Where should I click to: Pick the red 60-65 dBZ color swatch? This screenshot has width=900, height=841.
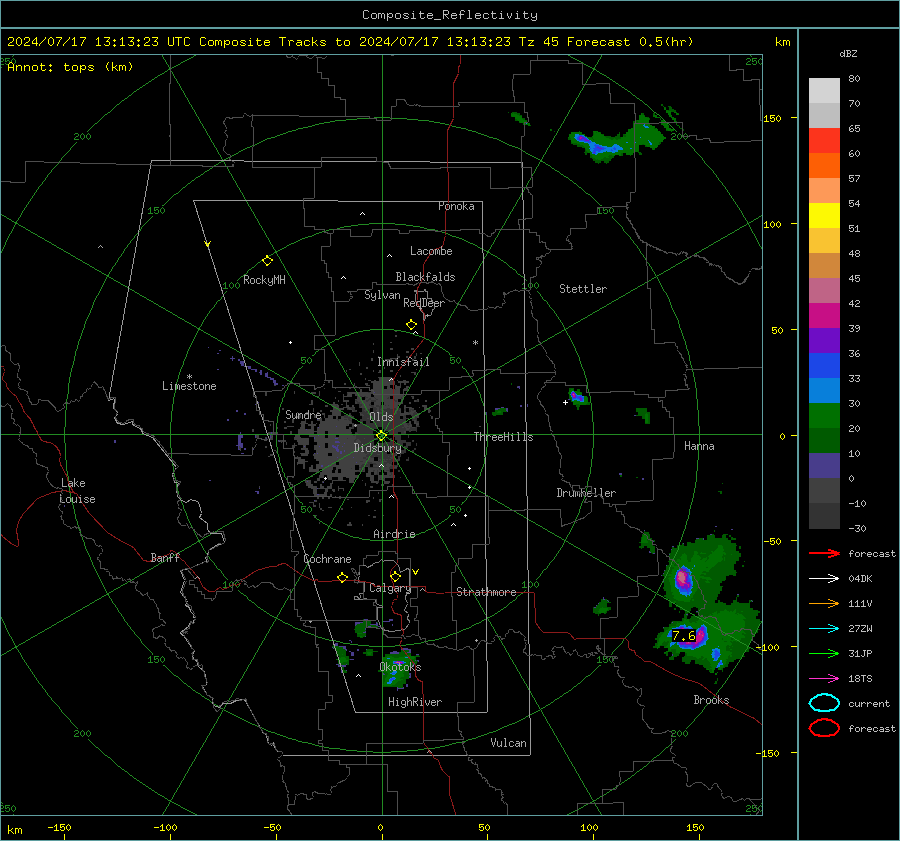(824, 141)
